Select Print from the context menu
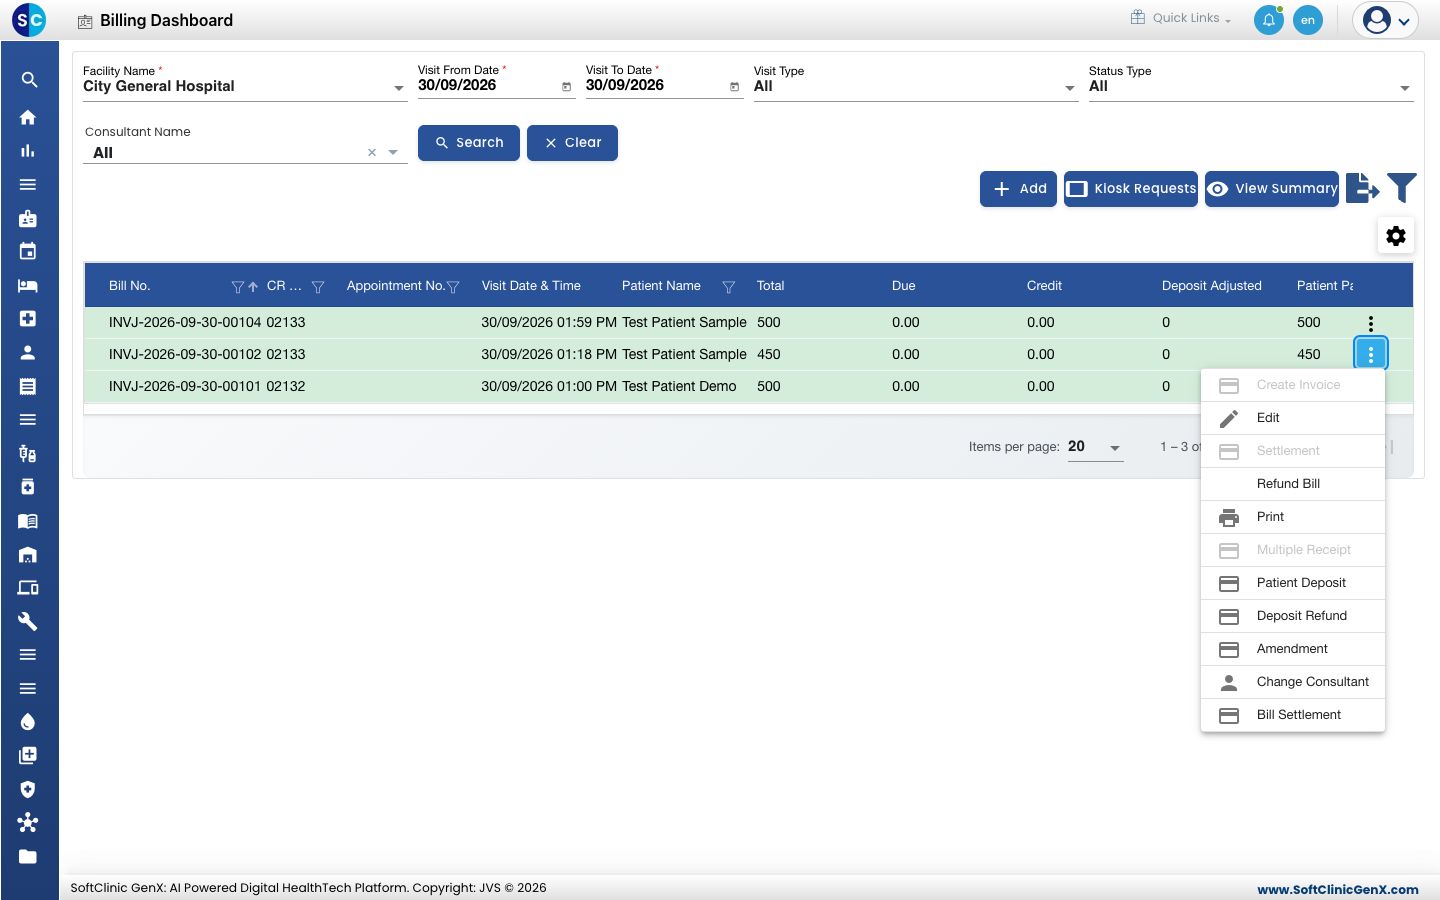Screen dimensions: 1440x900 pyautogui.click(x=1293, y=517)
